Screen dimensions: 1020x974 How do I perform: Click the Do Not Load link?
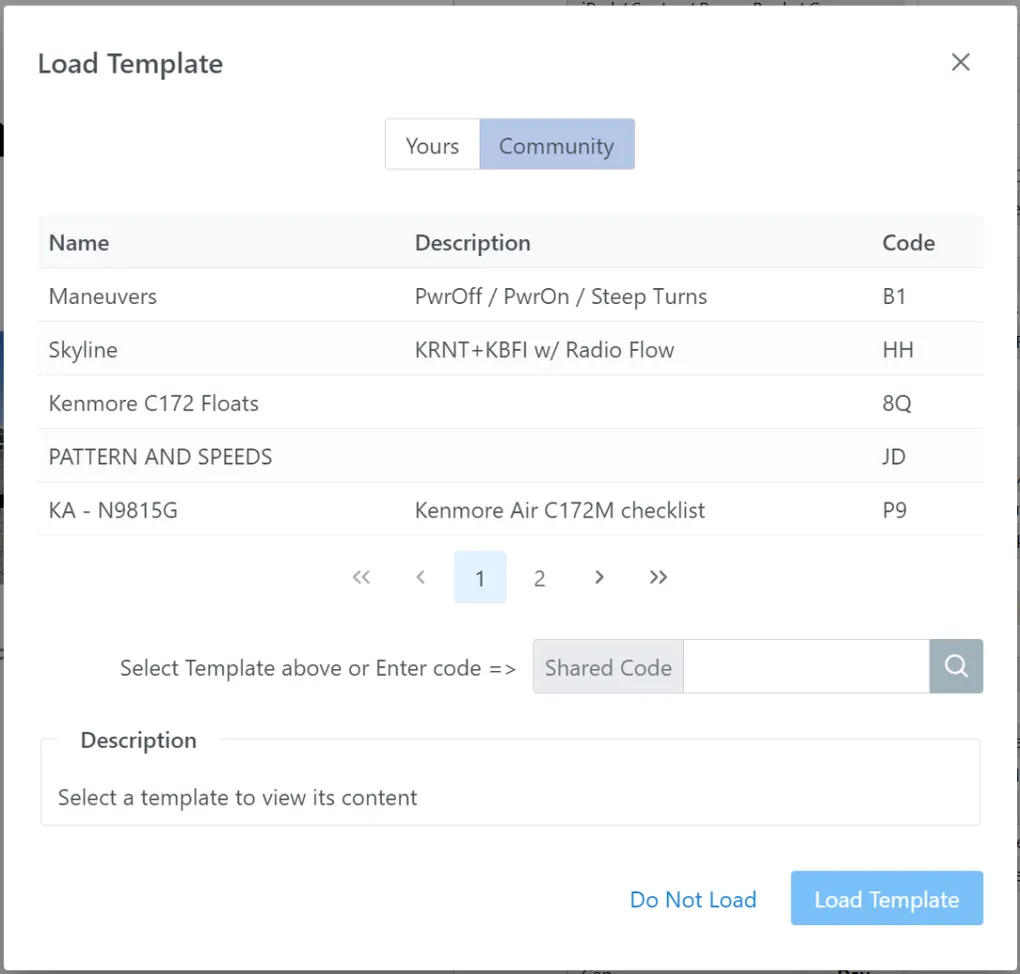[x=692, y=900]
